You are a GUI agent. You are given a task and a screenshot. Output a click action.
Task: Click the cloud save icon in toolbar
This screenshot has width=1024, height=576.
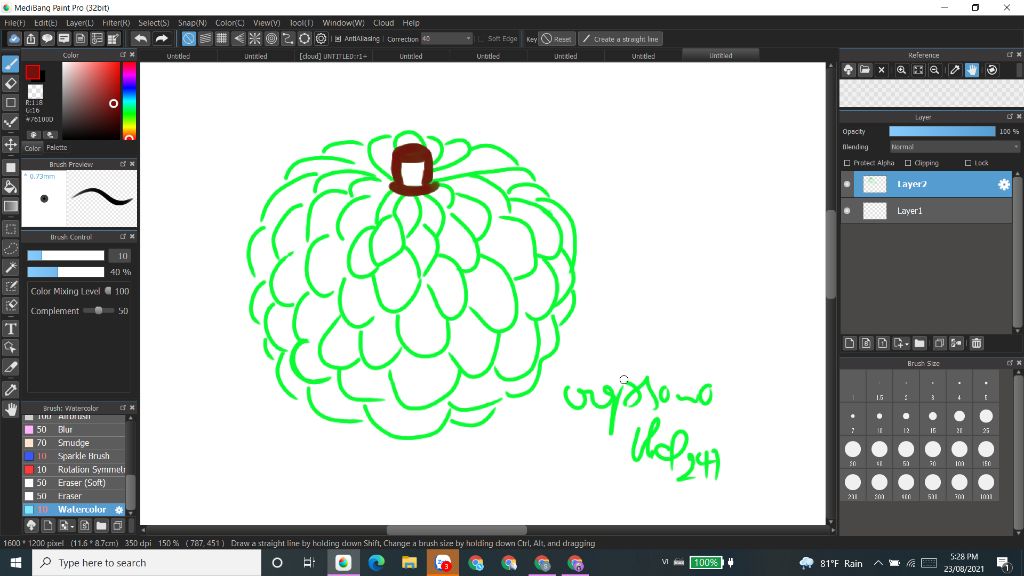(14, 39)
